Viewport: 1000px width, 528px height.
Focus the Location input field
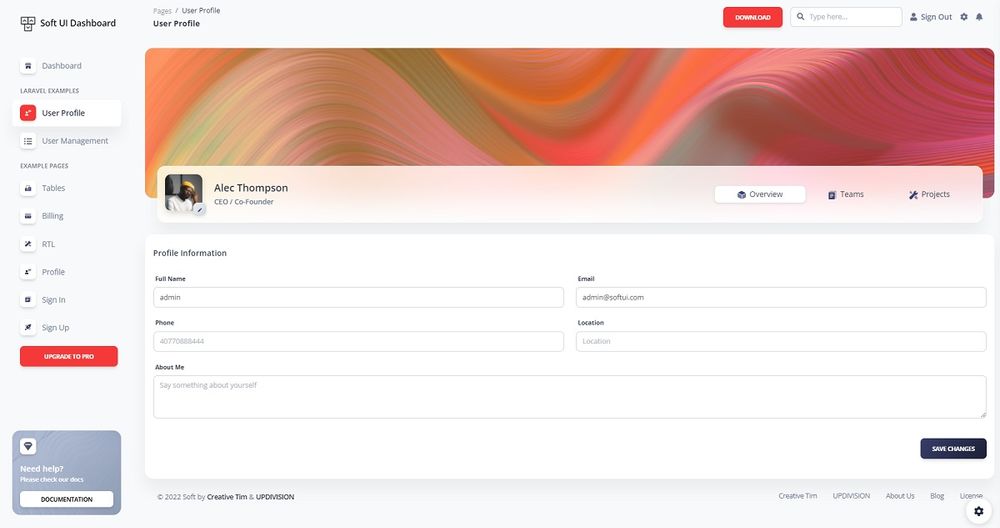click(781, 341)
